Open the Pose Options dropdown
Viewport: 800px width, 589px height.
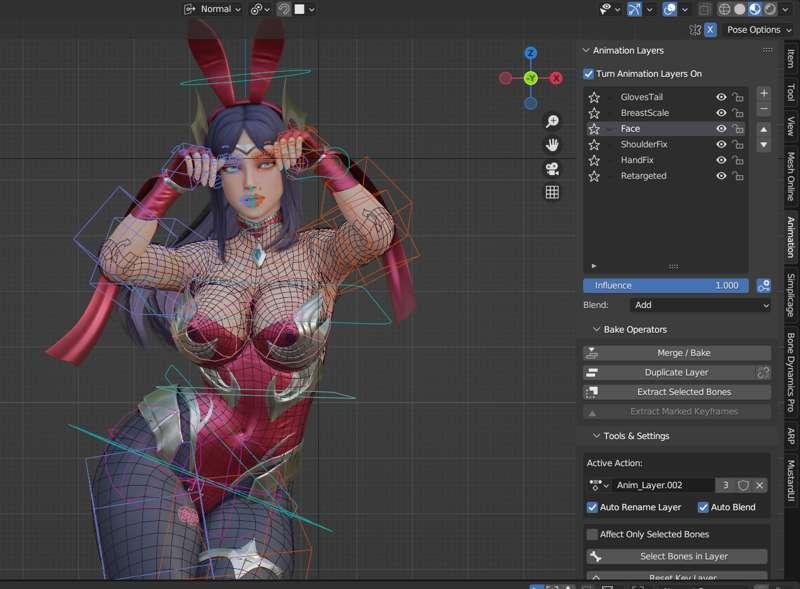(758, 30)
